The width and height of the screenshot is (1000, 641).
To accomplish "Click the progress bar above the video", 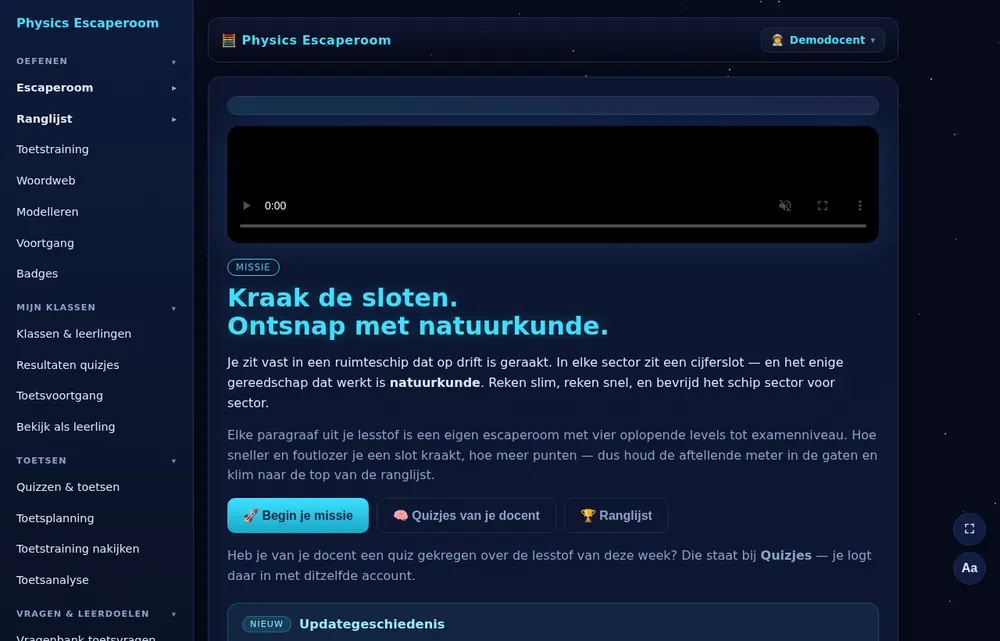I will pos(553,105).
